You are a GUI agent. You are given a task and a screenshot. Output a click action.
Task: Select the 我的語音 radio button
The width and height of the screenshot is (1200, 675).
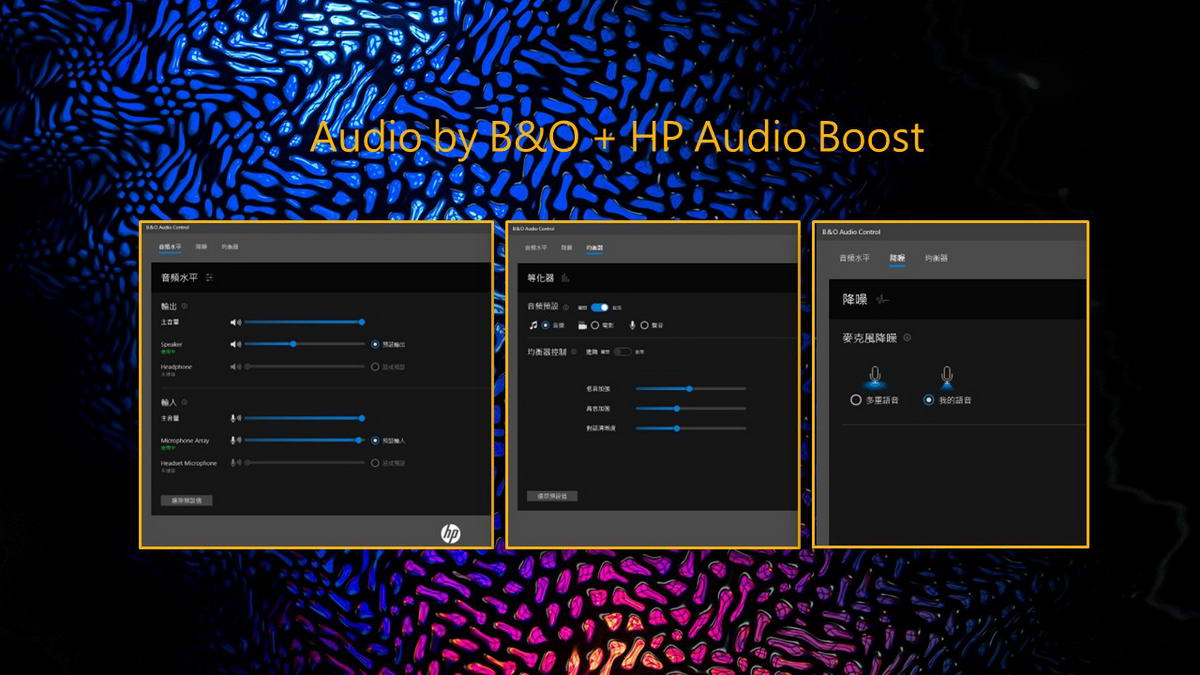(929, 399)
